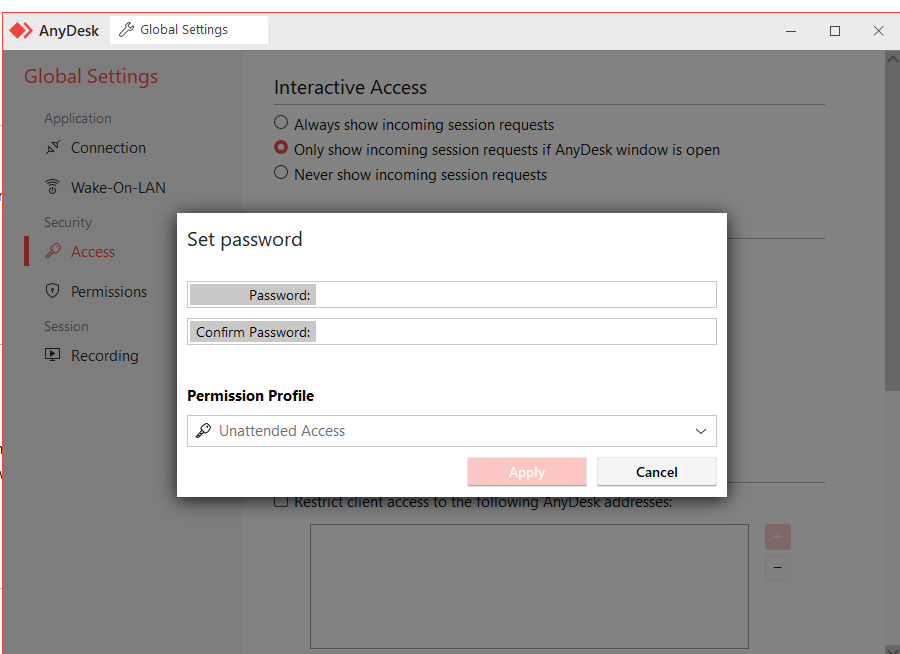Select Never show incoming session requests
This screenshot has width=900, height=654.
(282, 174)
